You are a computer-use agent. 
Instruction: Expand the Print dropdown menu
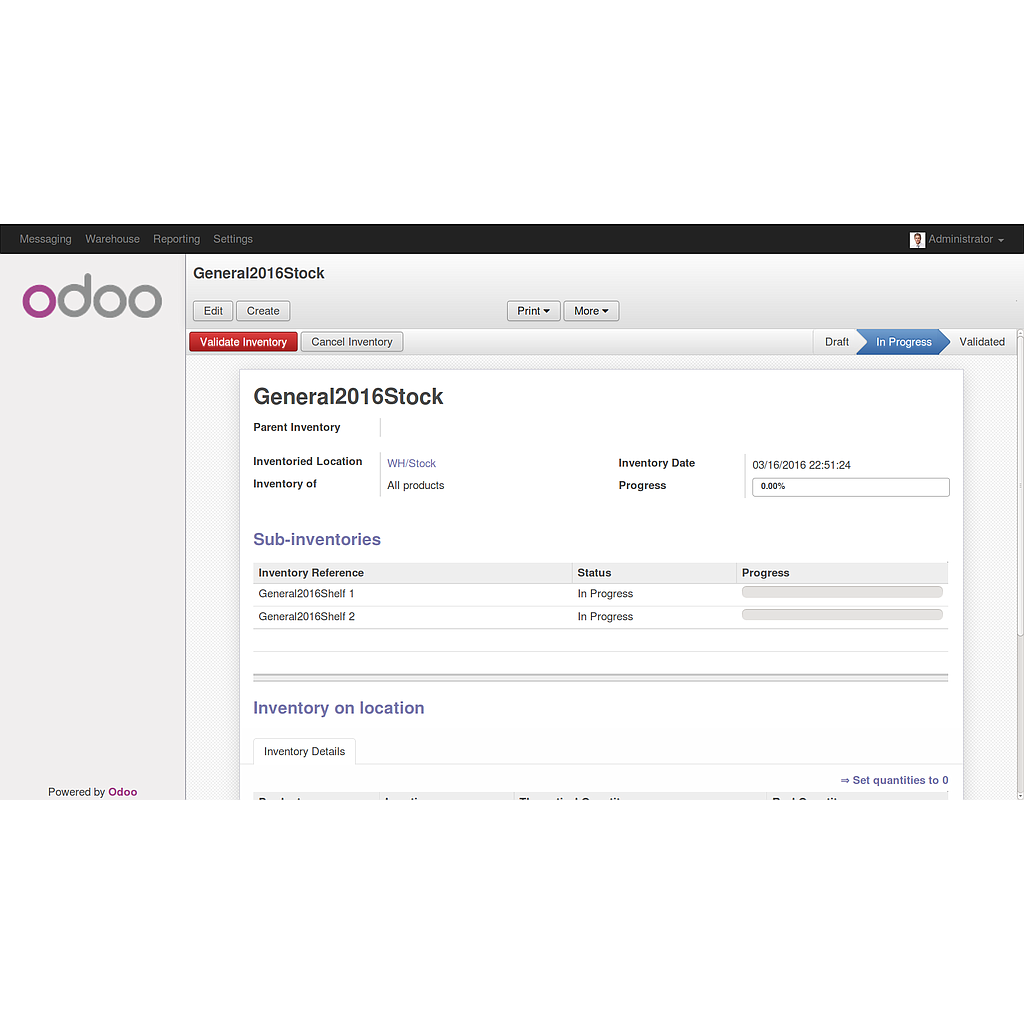533,311
